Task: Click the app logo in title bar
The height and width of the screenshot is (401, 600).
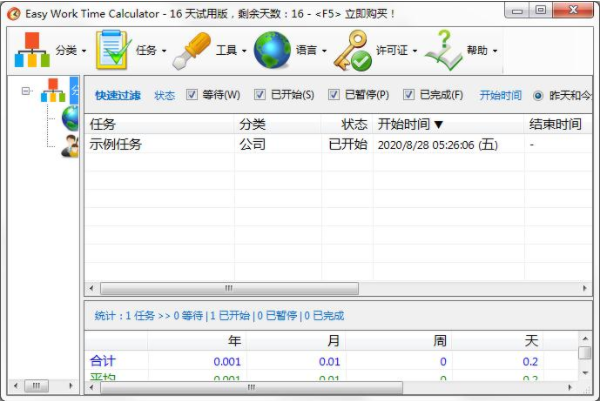Action: coord(14,14)
